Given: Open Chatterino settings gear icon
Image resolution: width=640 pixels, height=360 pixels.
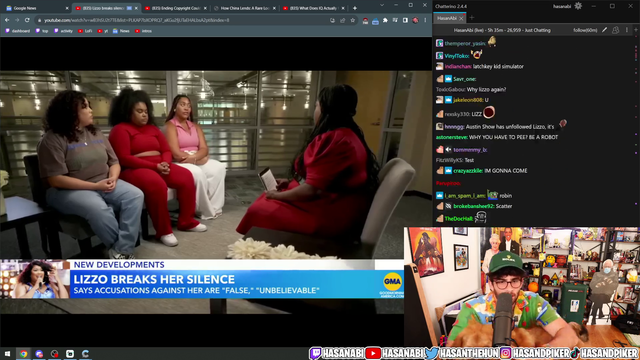Looking at the screenshot, I should 578,6.
